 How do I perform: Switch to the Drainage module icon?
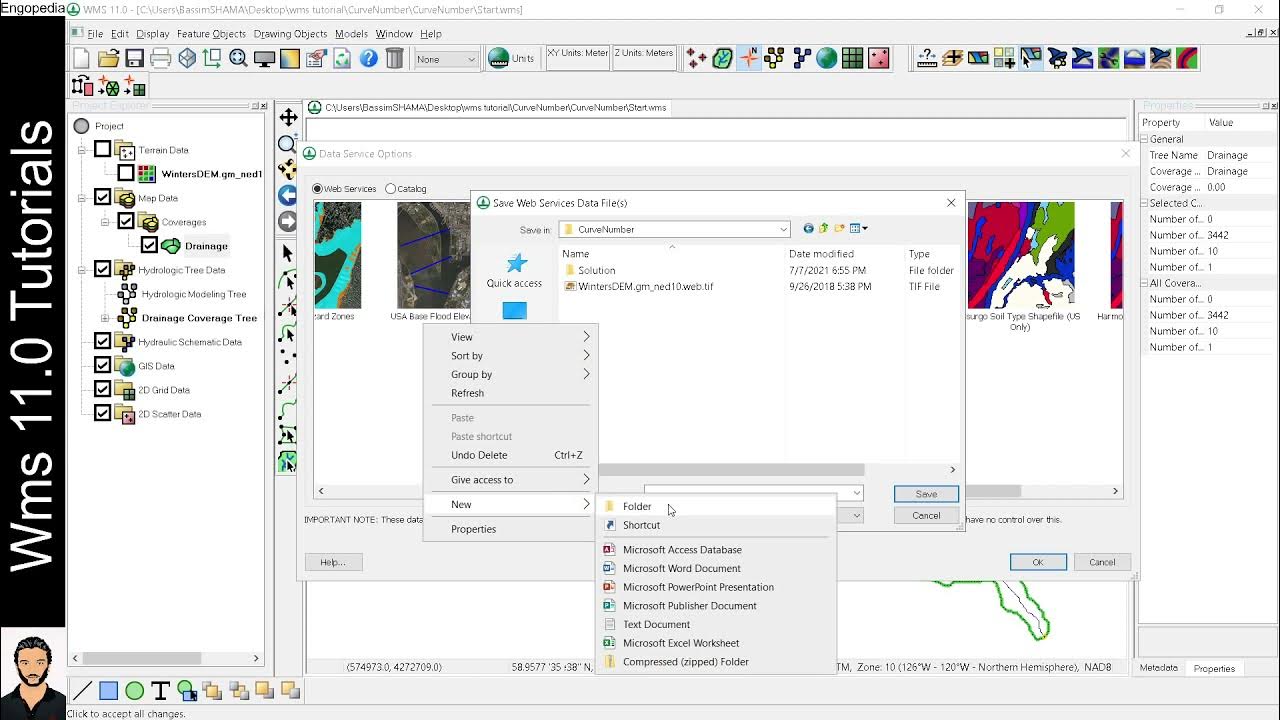[x=722, y=59]
